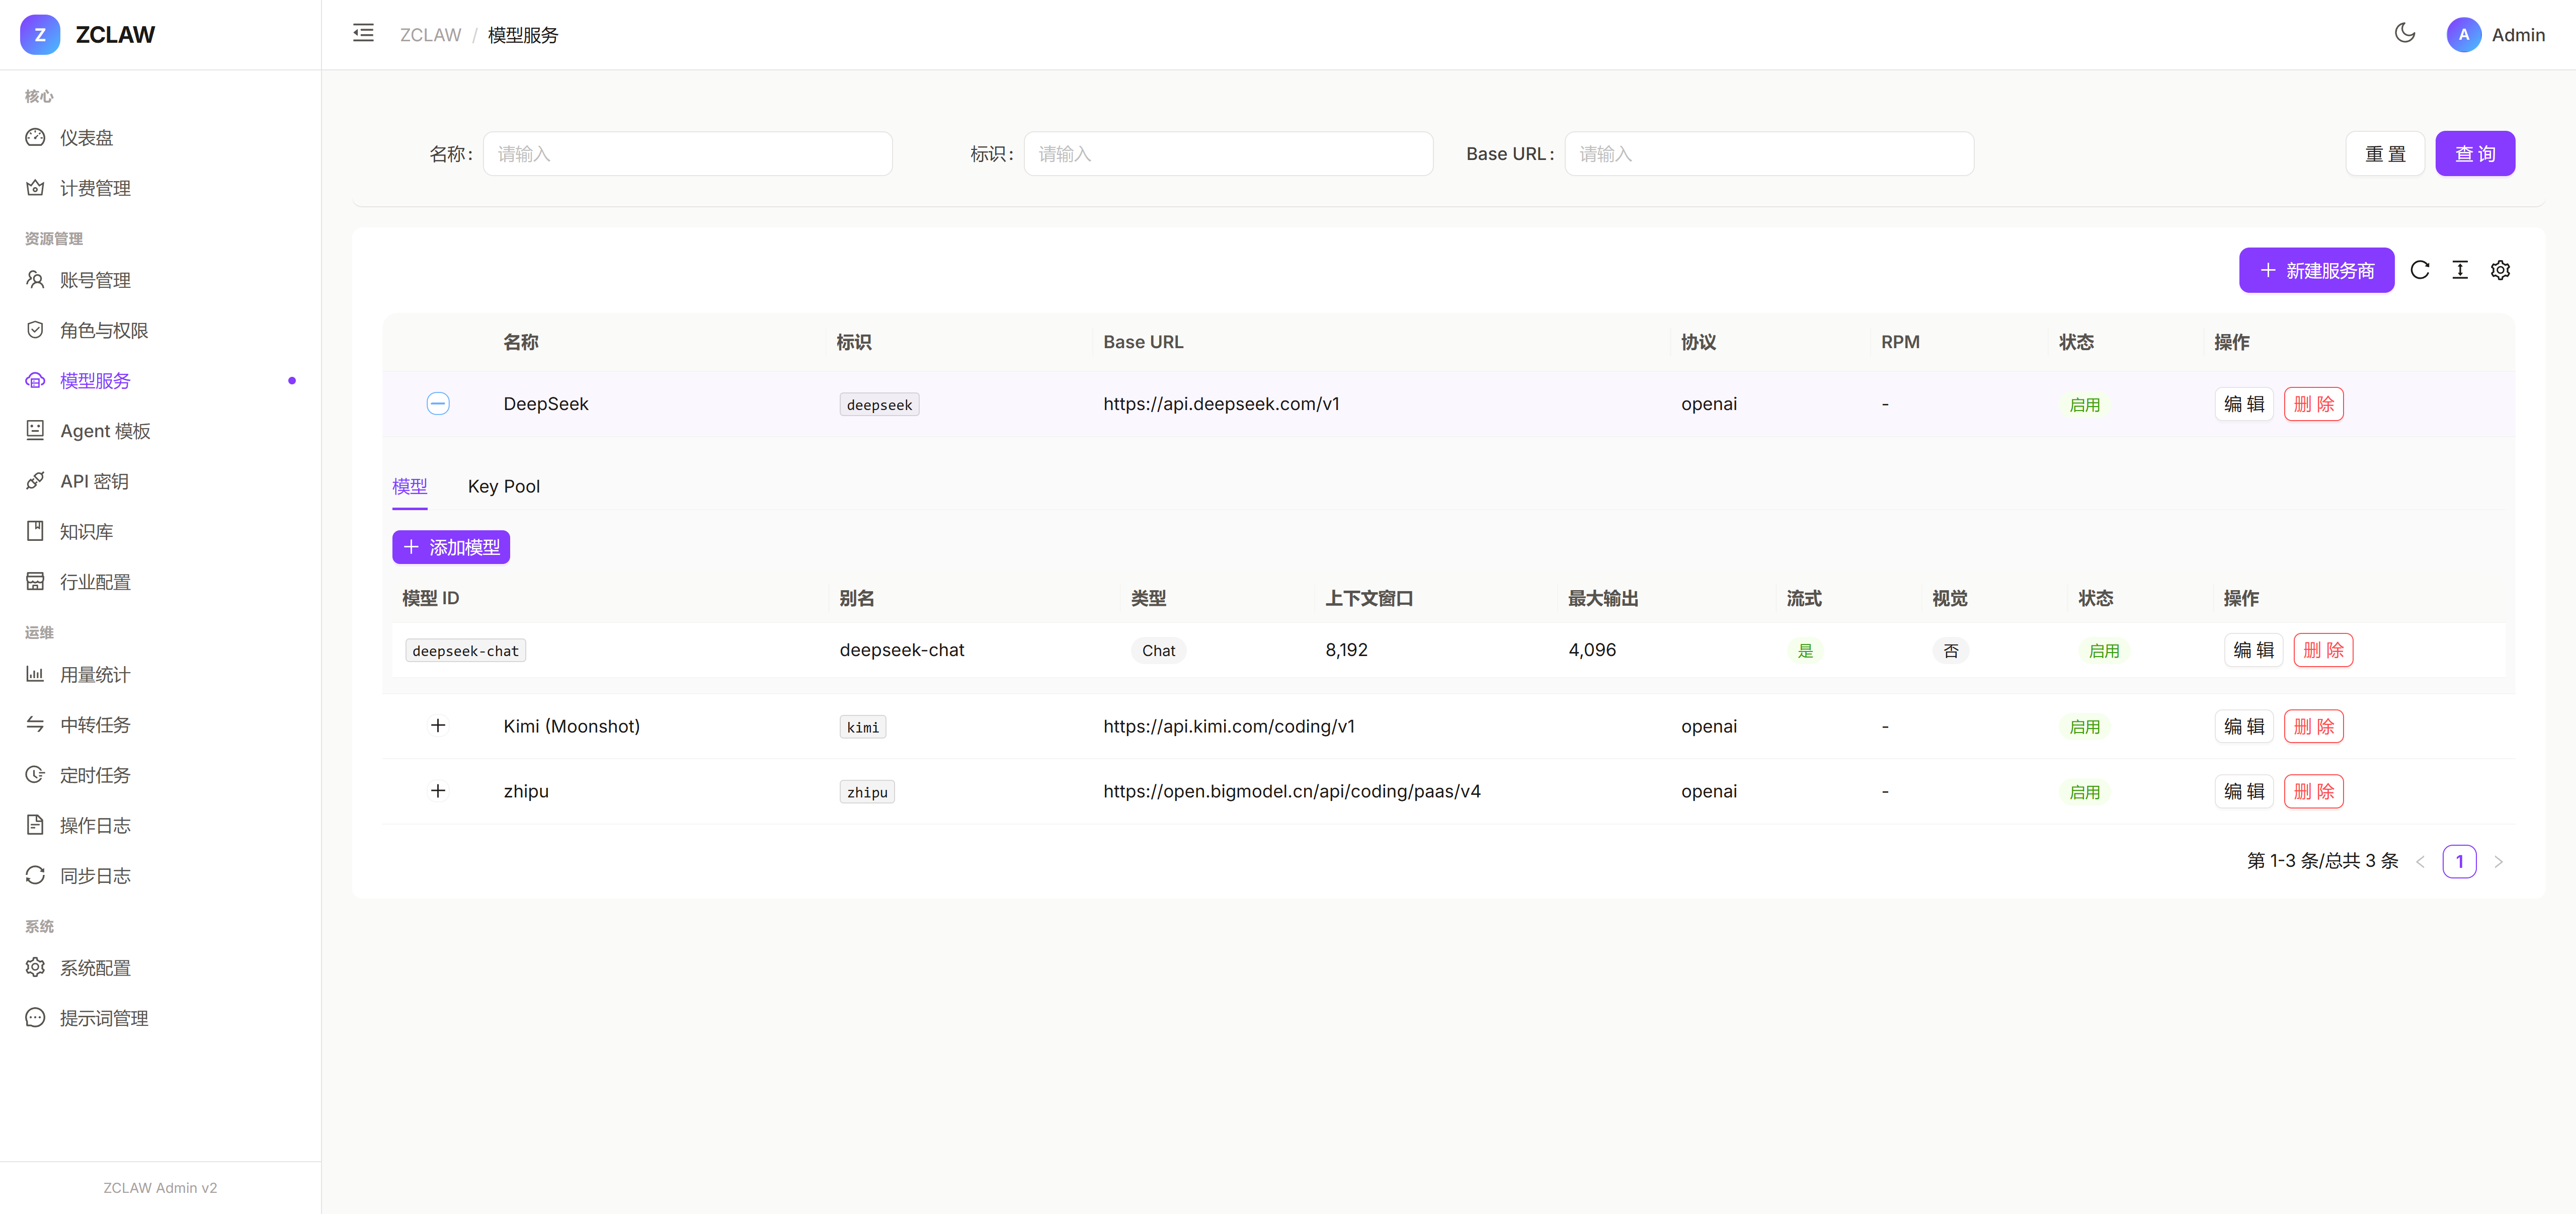Open 仪表盘 dashboard in sidebar
This screenshot has height=1214, width=2576.
(x=86, y=138)
